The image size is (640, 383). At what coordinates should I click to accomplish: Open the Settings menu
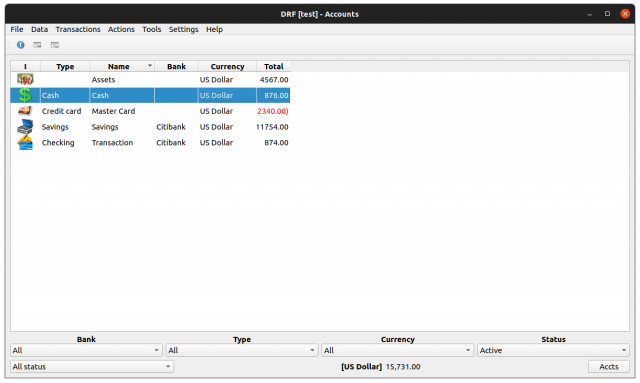pyautogui.click(x=184, y=29)
